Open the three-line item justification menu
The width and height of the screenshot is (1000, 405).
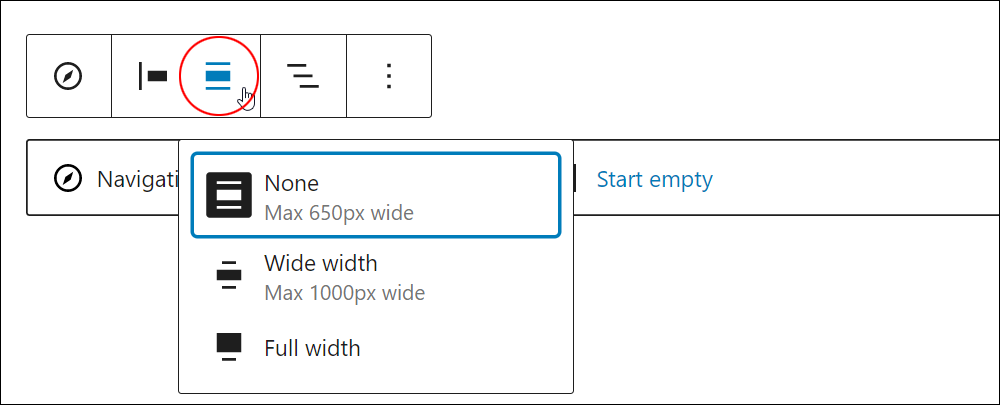point(303,77)
